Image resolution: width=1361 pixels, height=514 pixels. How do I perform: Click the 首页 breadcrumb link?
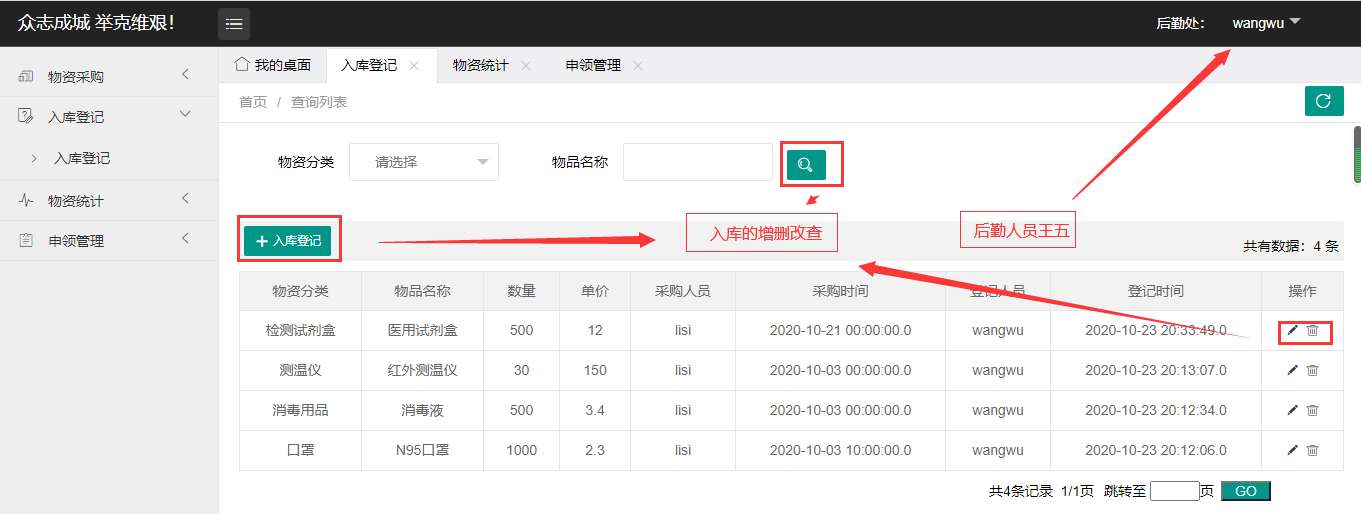point(253,102)
